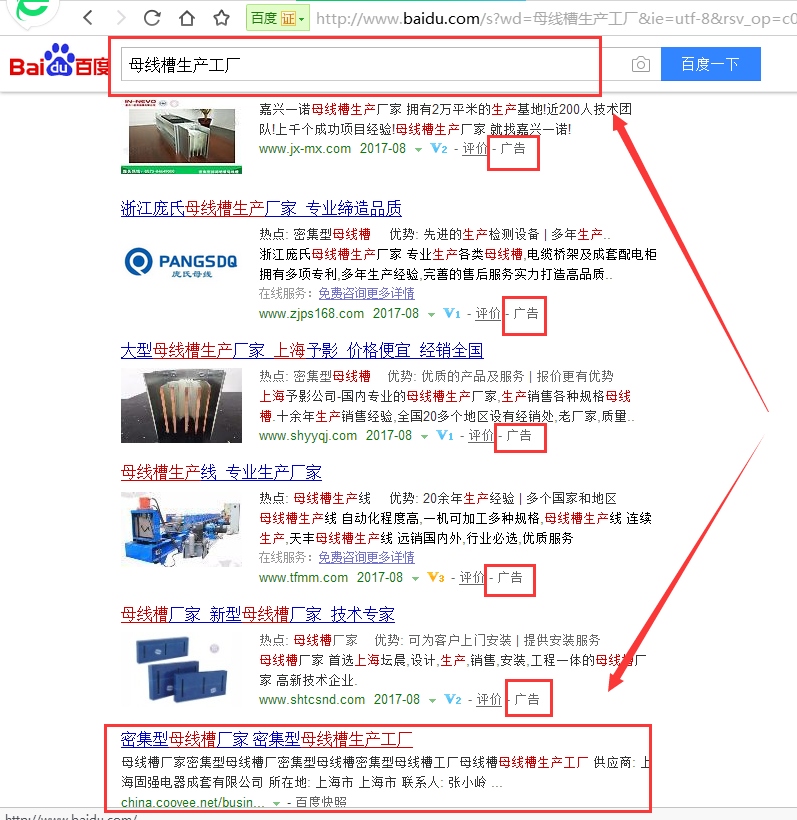This screenshot has height=820, width=797.
Task: Open the 浙江庞氏母线槽生产厂家 result link
Action: pos(261,209)
